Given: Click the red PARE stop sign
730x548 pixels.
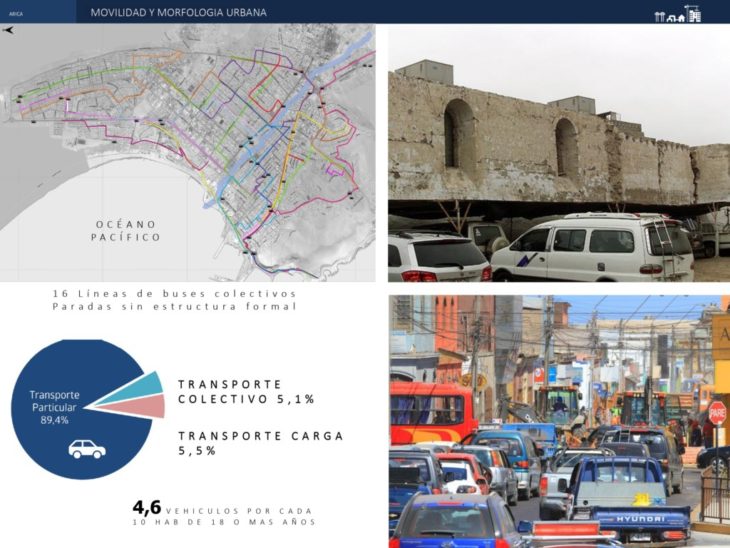Looking at the screenshot, I should pyautogui.click(x=716, y=412).
